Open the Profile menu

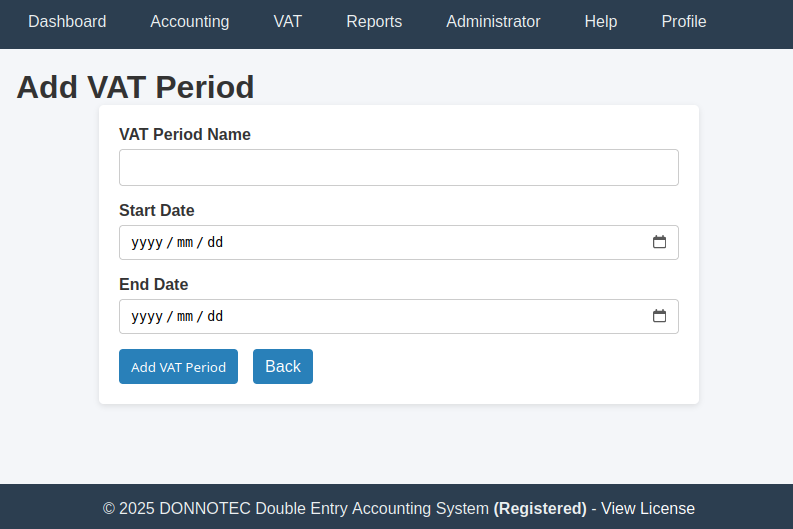(x=684, y=22)
